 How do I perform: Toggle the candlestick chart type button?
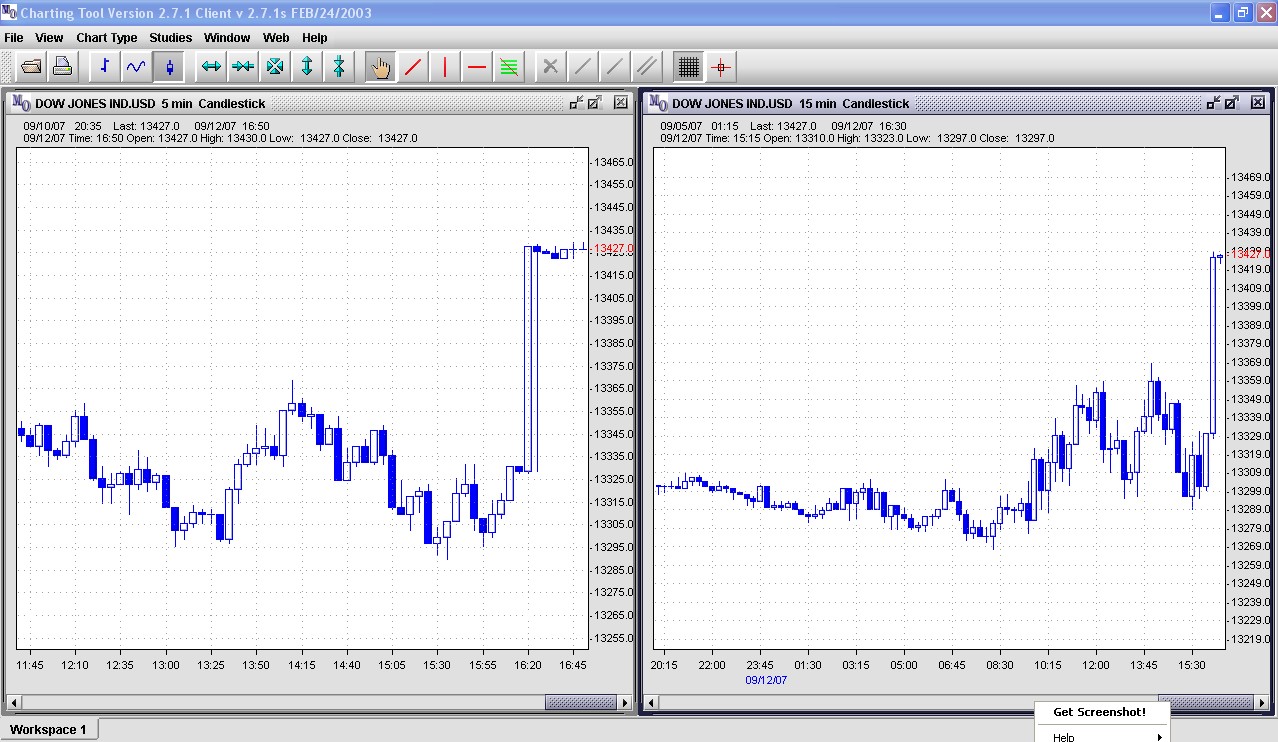pos(169,67)
